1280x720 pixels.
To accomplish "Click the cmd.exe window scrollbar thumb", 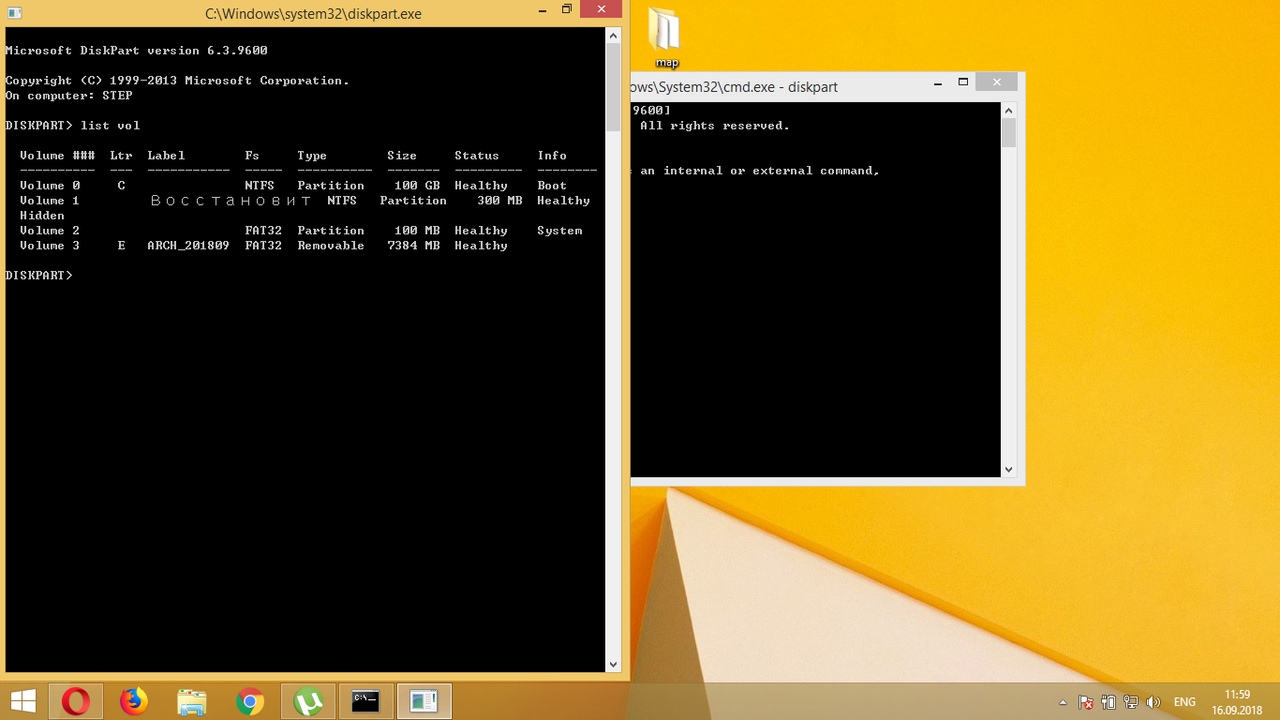I will pyautogui.click(x=1008, y=133).
